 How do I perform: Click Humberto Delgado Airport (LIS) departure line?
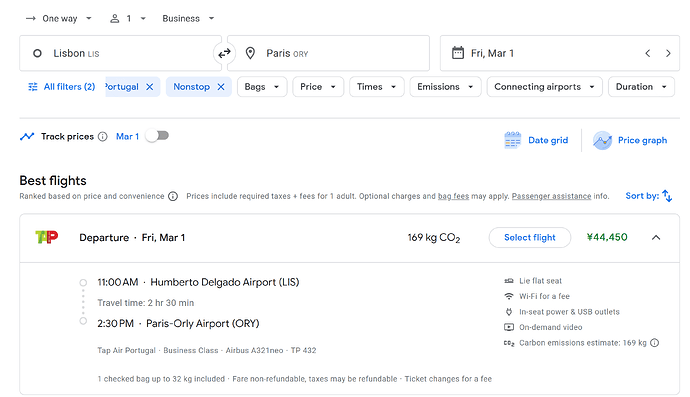coord(198,282)
